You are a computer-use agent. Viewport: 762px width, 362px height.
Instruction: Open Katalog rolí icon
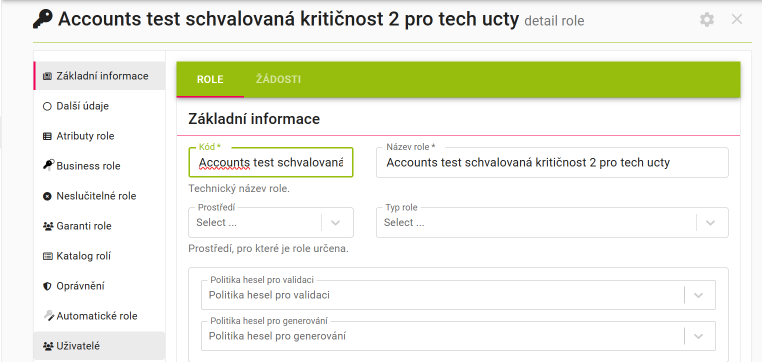point(47,256)
